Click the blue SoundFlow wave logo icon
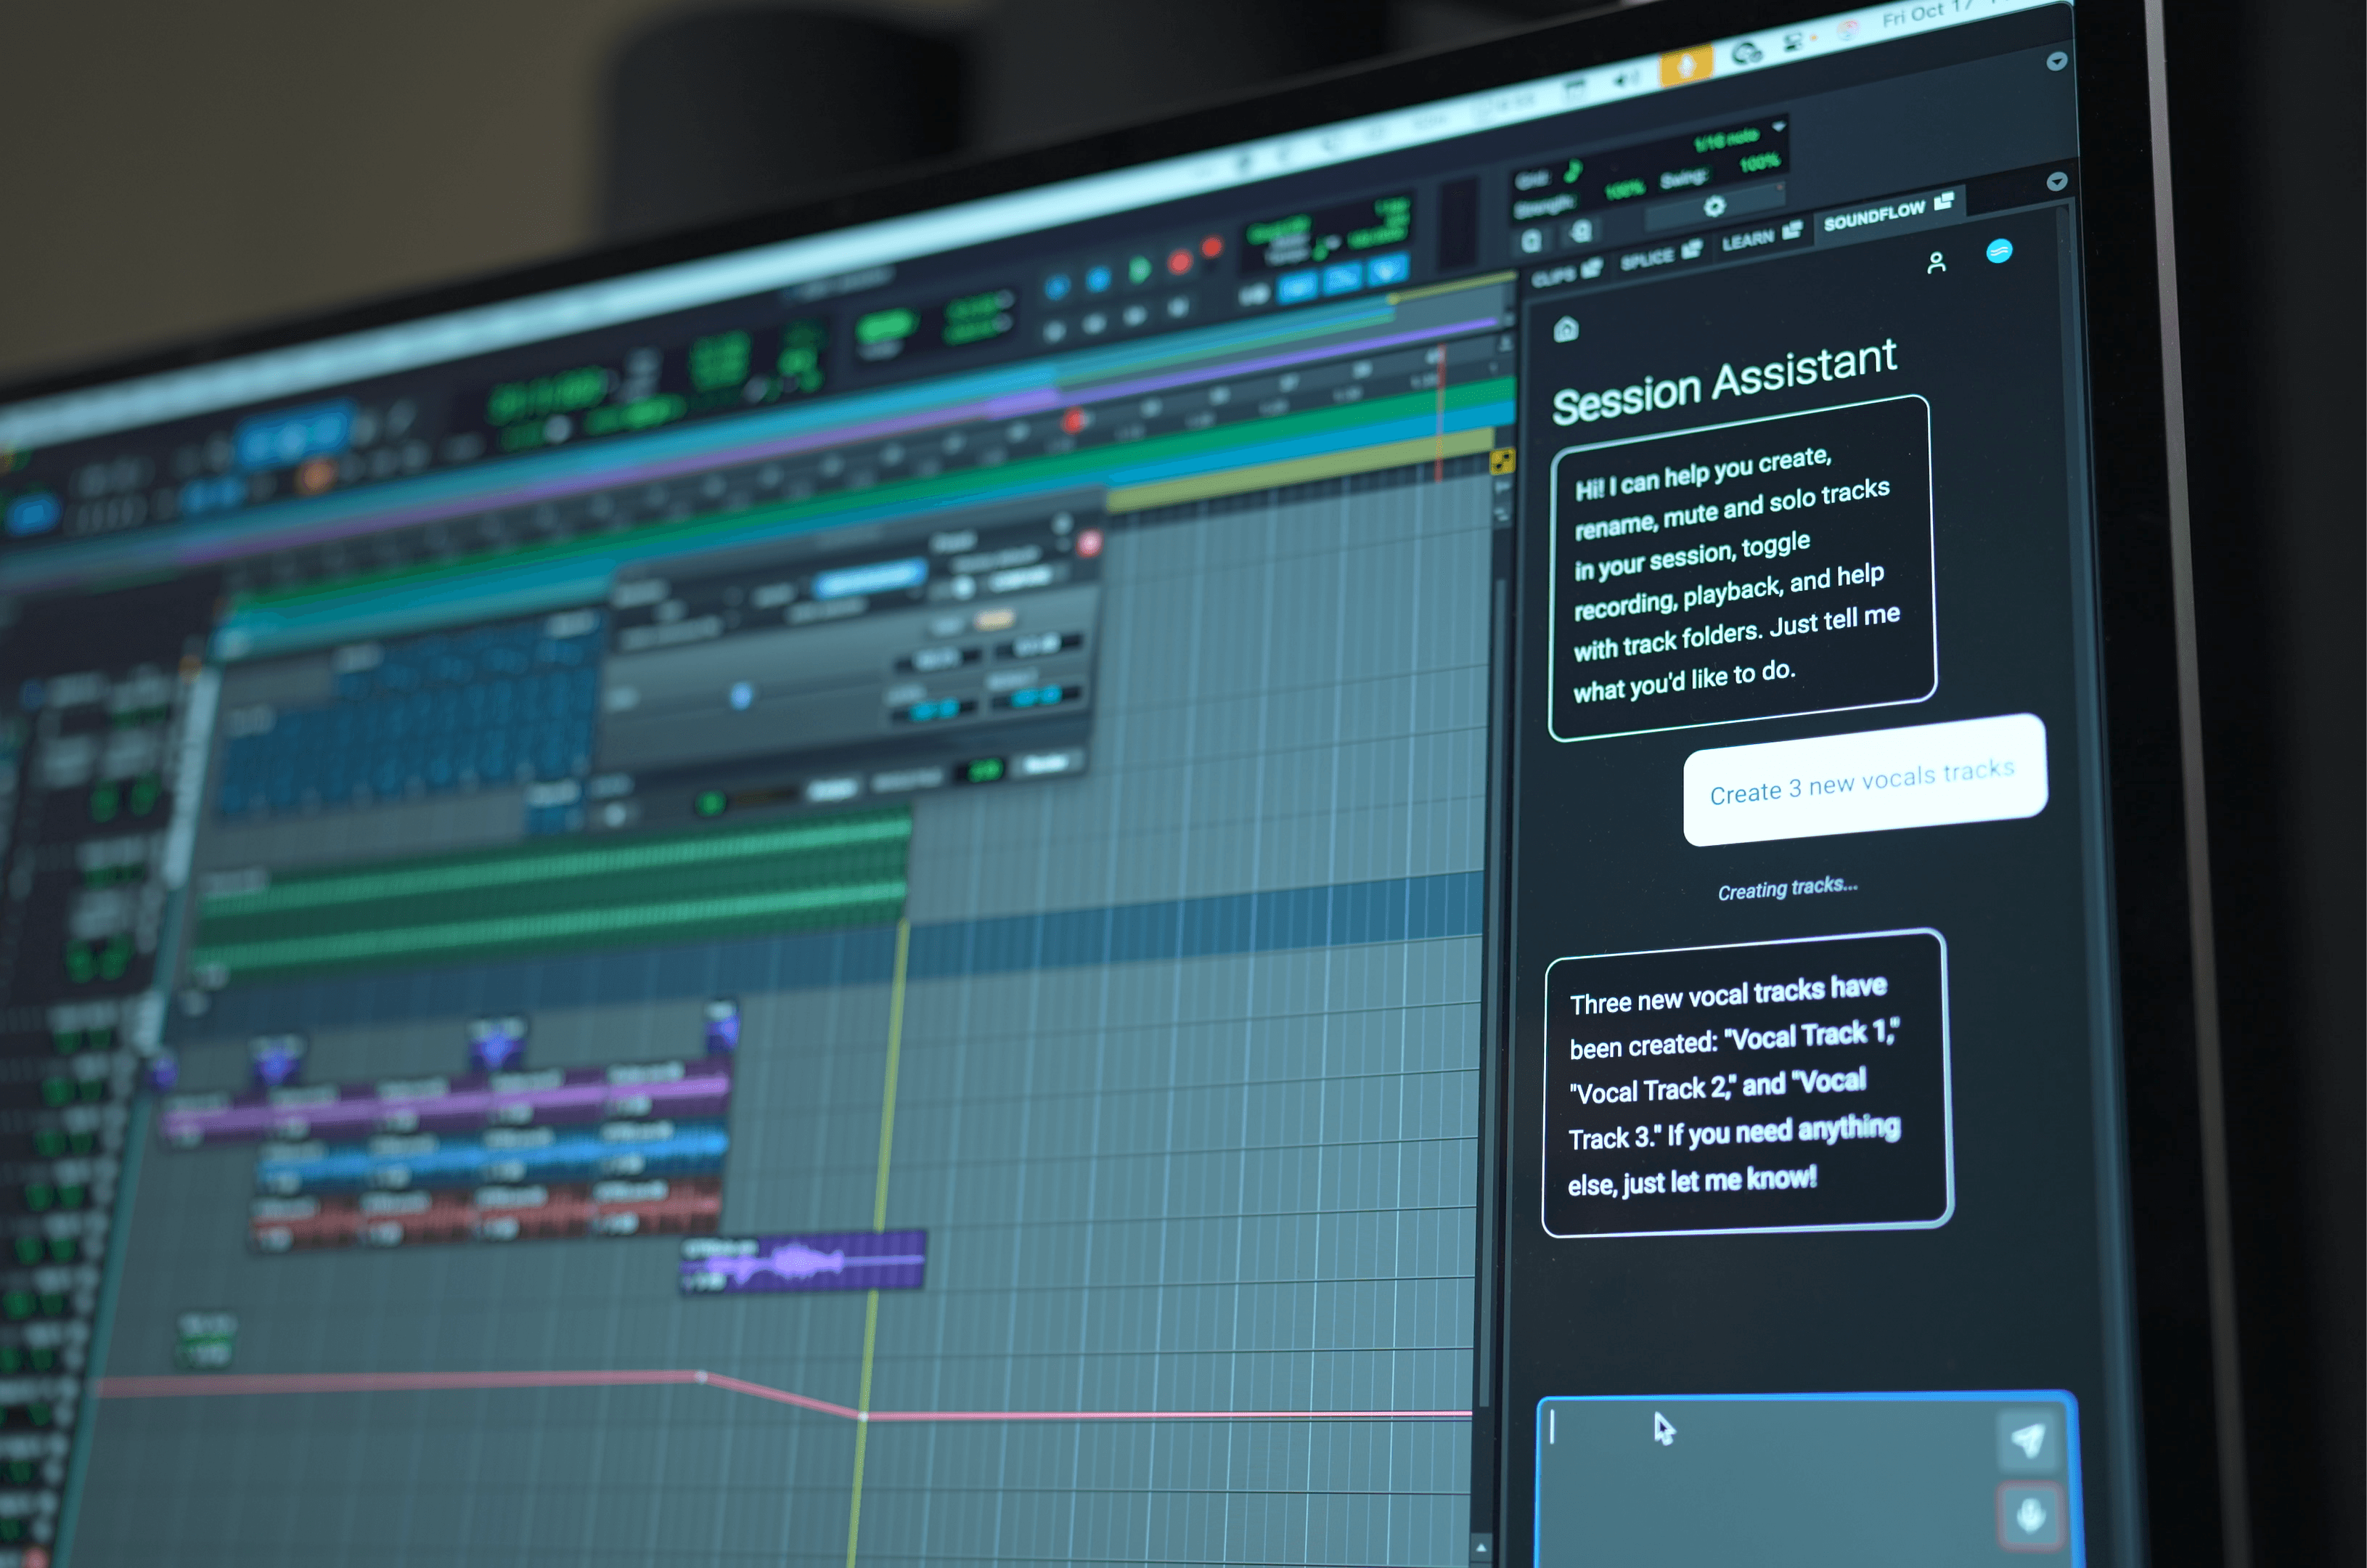The width and height of the screenshot is (2367, 1568). 1998,251
